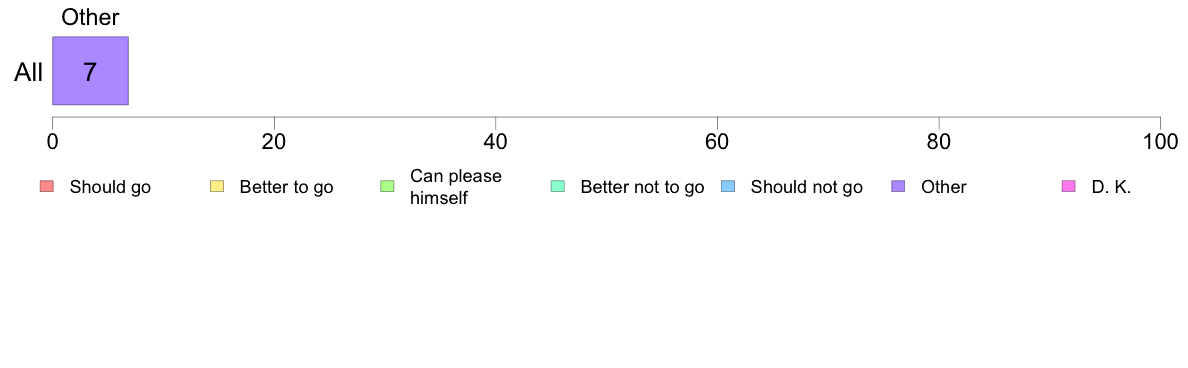Click the pink D. K. legend swatch
Image resolution: width=1188 pixels, height=368 pixels.
[x=1069, y=187]
